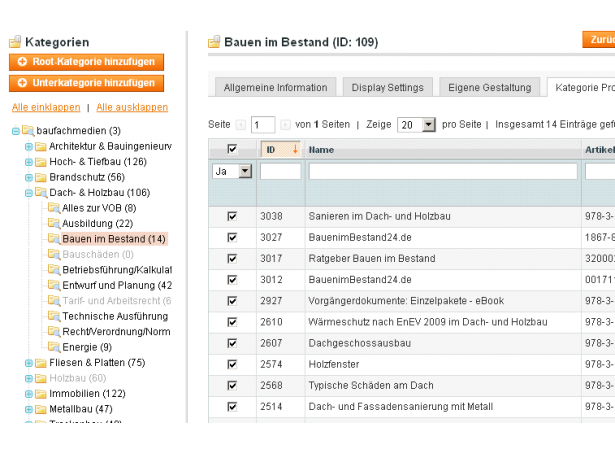Click the Zurück button
The height and width of the screenshot is (450, 615).
(x=599, y=40)
